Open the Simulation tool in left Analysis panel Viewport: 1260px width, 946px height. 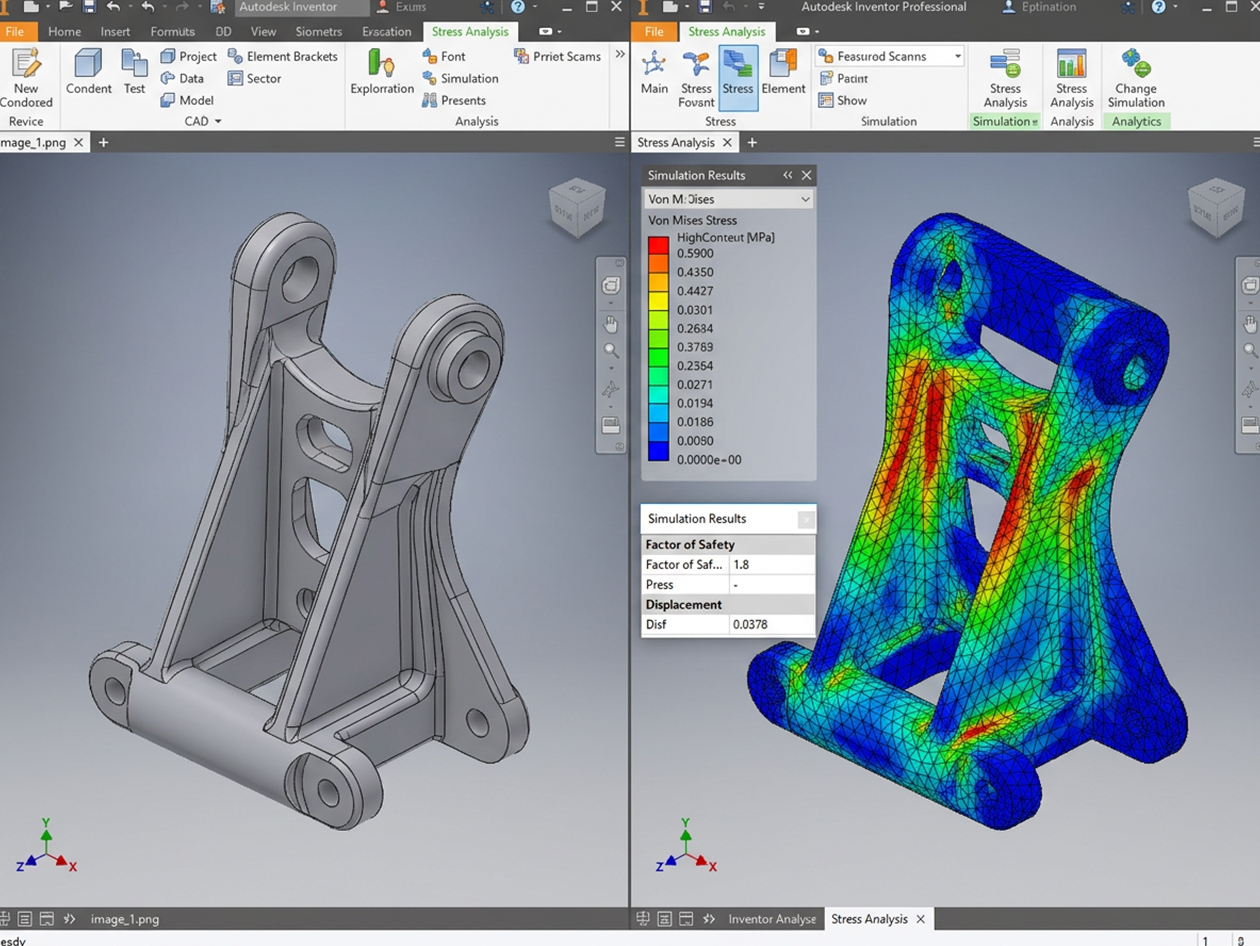point(460,78)
